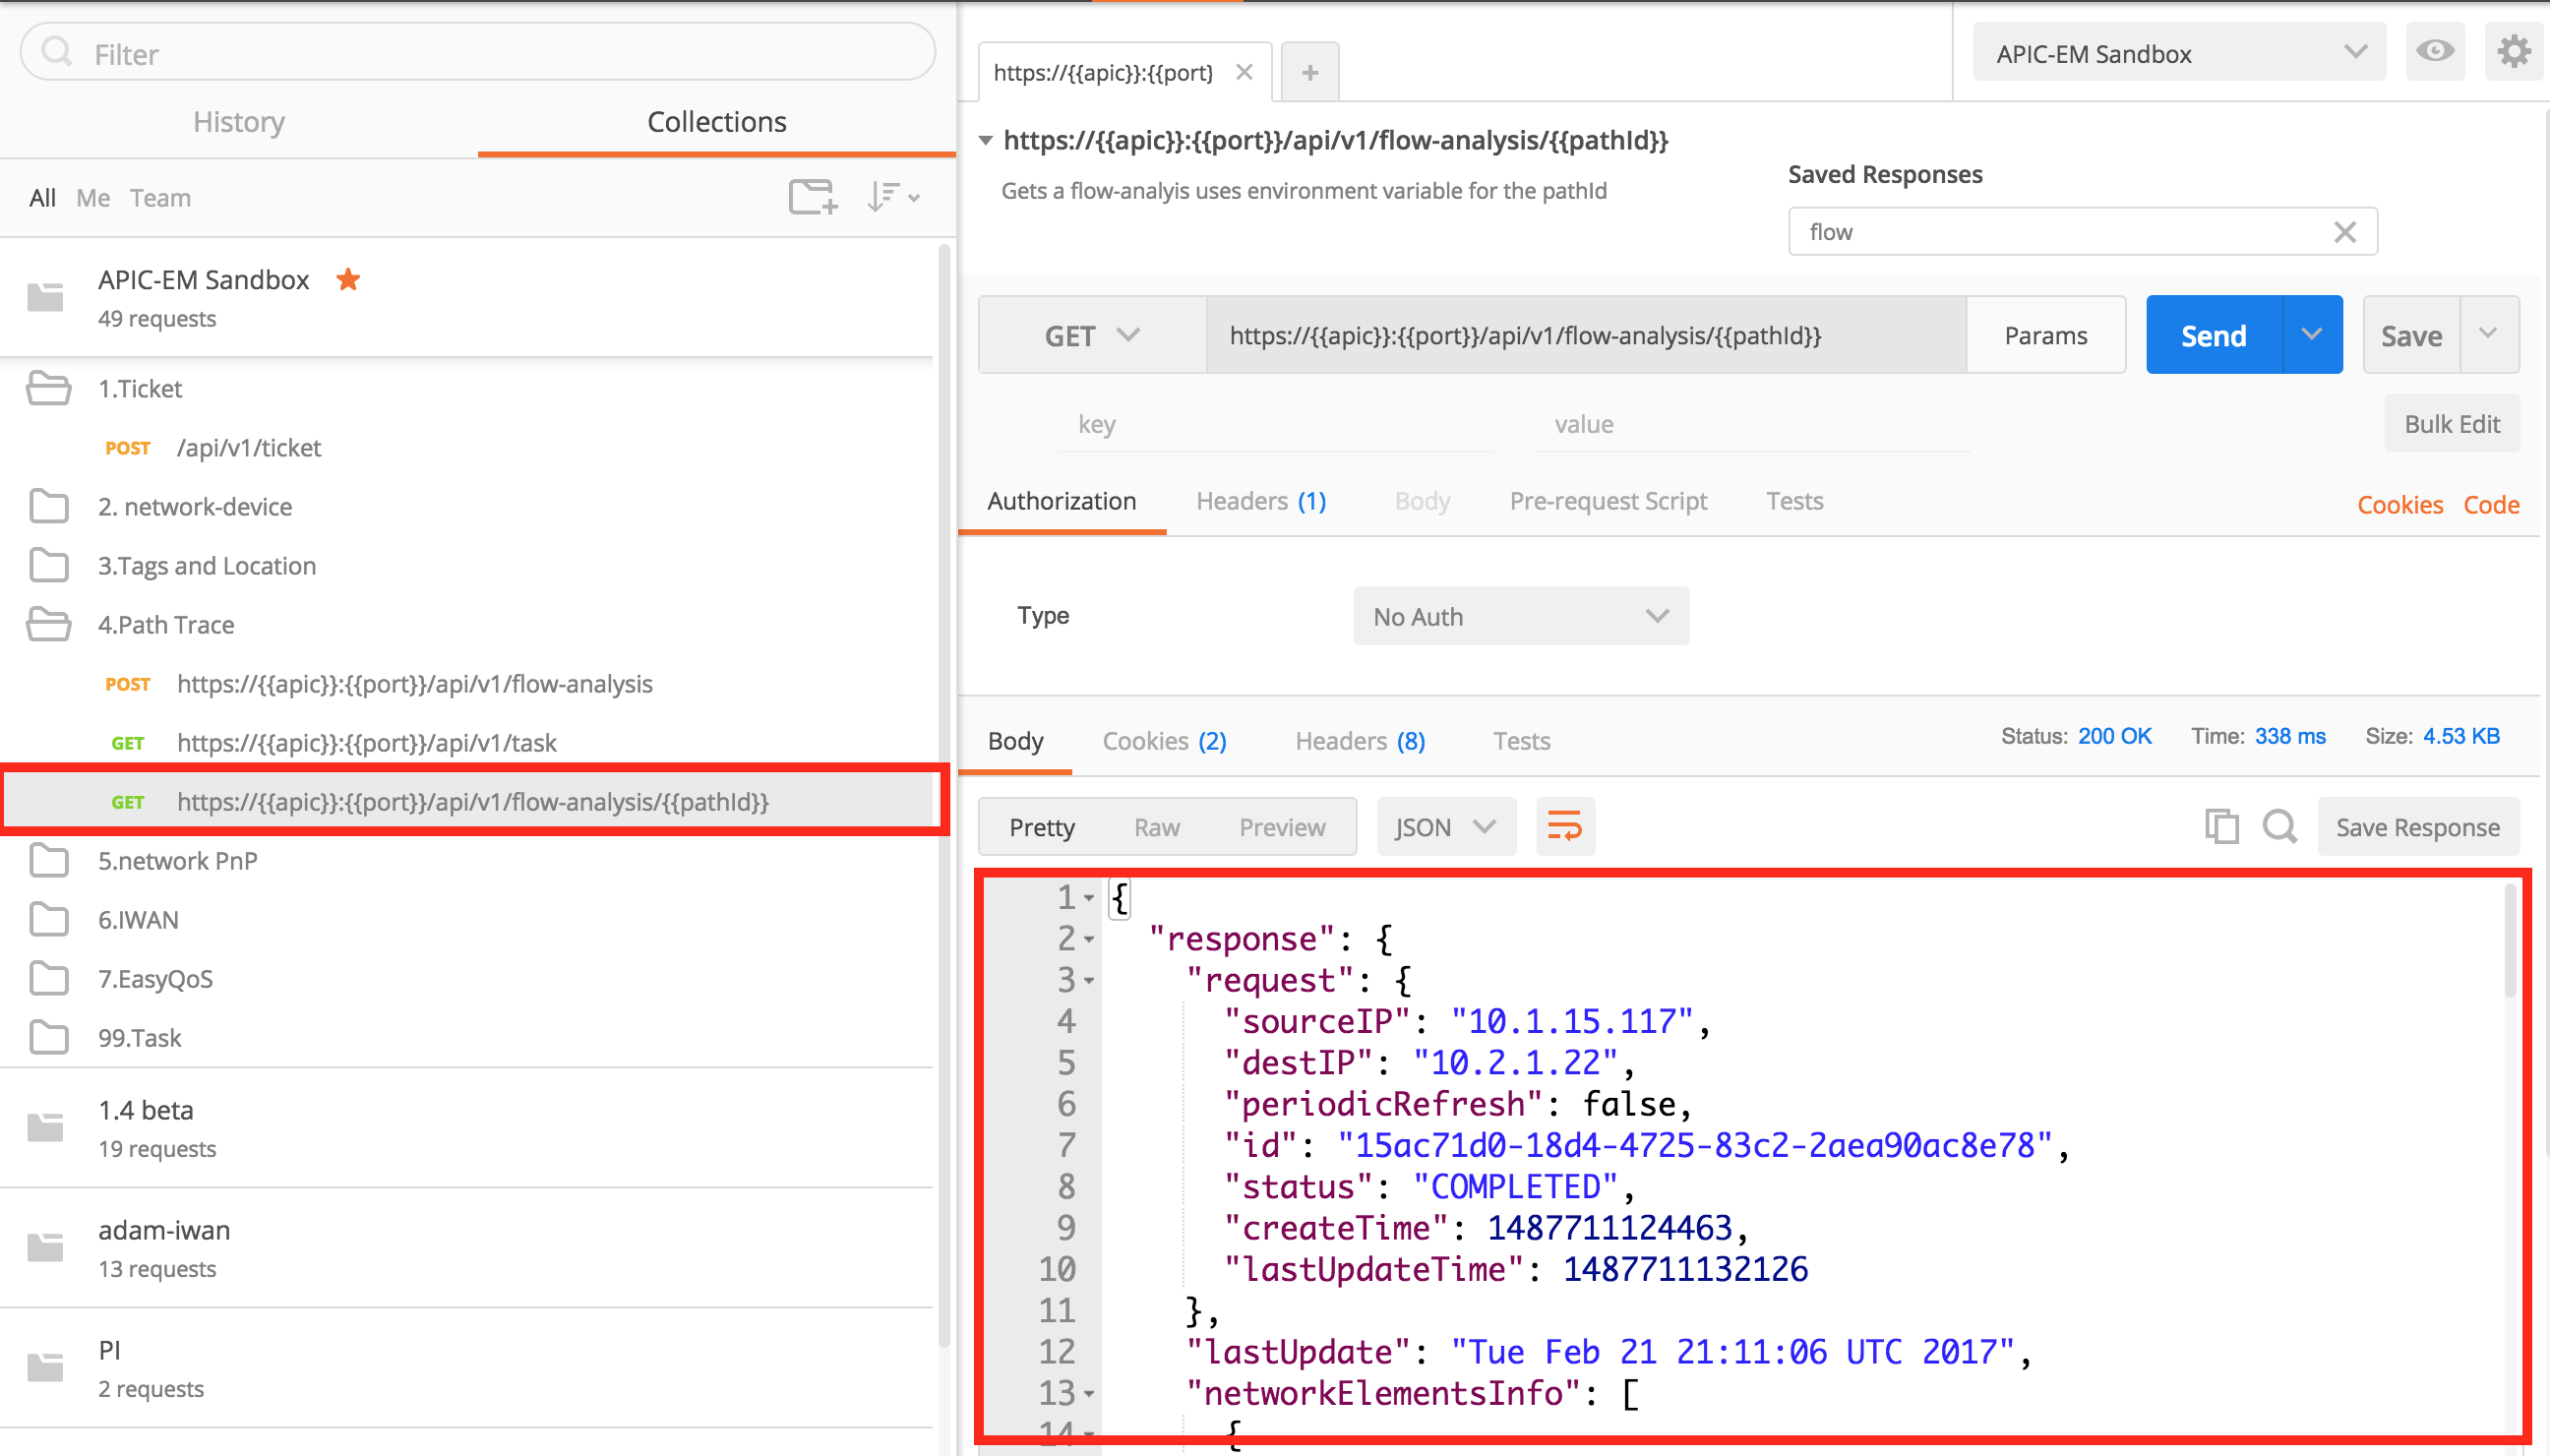Filter collections by Me
Viewport: 2550px width, 1456px height.
pos(93,198)
